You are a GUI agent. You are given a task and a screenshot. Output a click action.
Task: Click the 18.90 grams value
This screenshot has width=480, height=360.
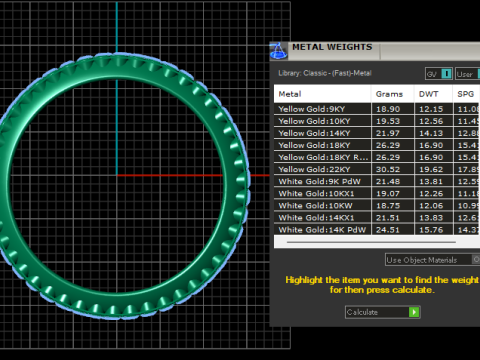coord(388,109)
